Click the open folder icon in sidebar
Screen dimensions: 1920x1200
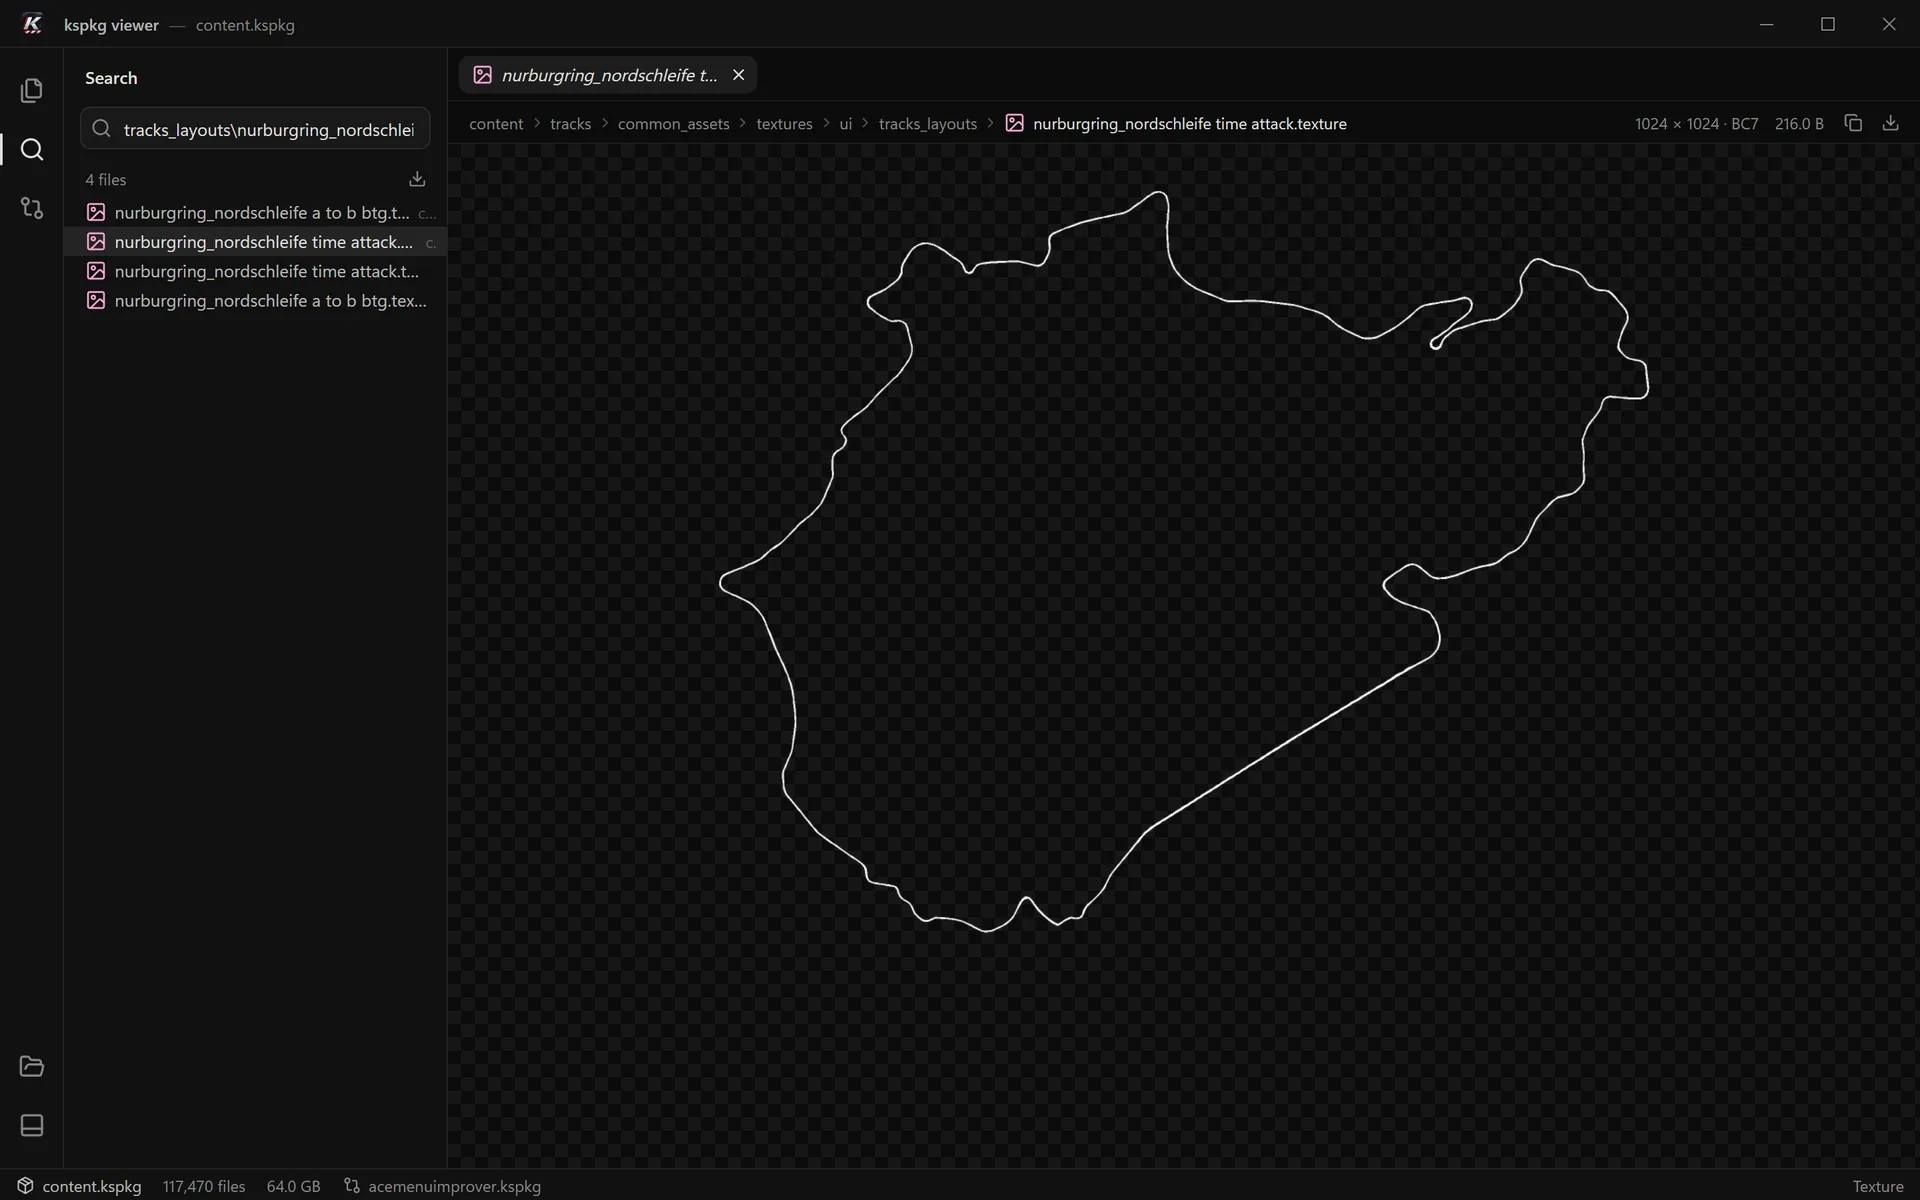31,1066
